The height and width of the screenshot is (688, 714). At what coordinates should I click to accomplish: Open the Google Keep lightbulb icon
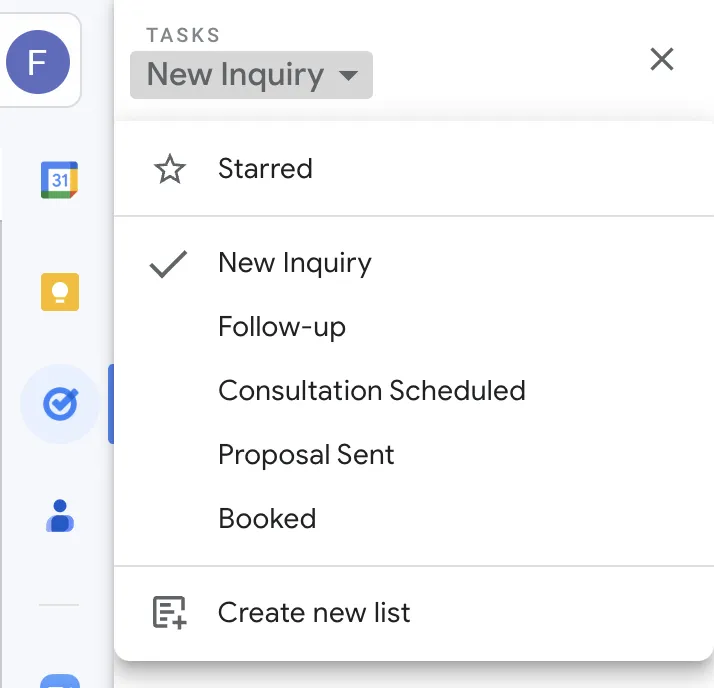click(59, 292)
